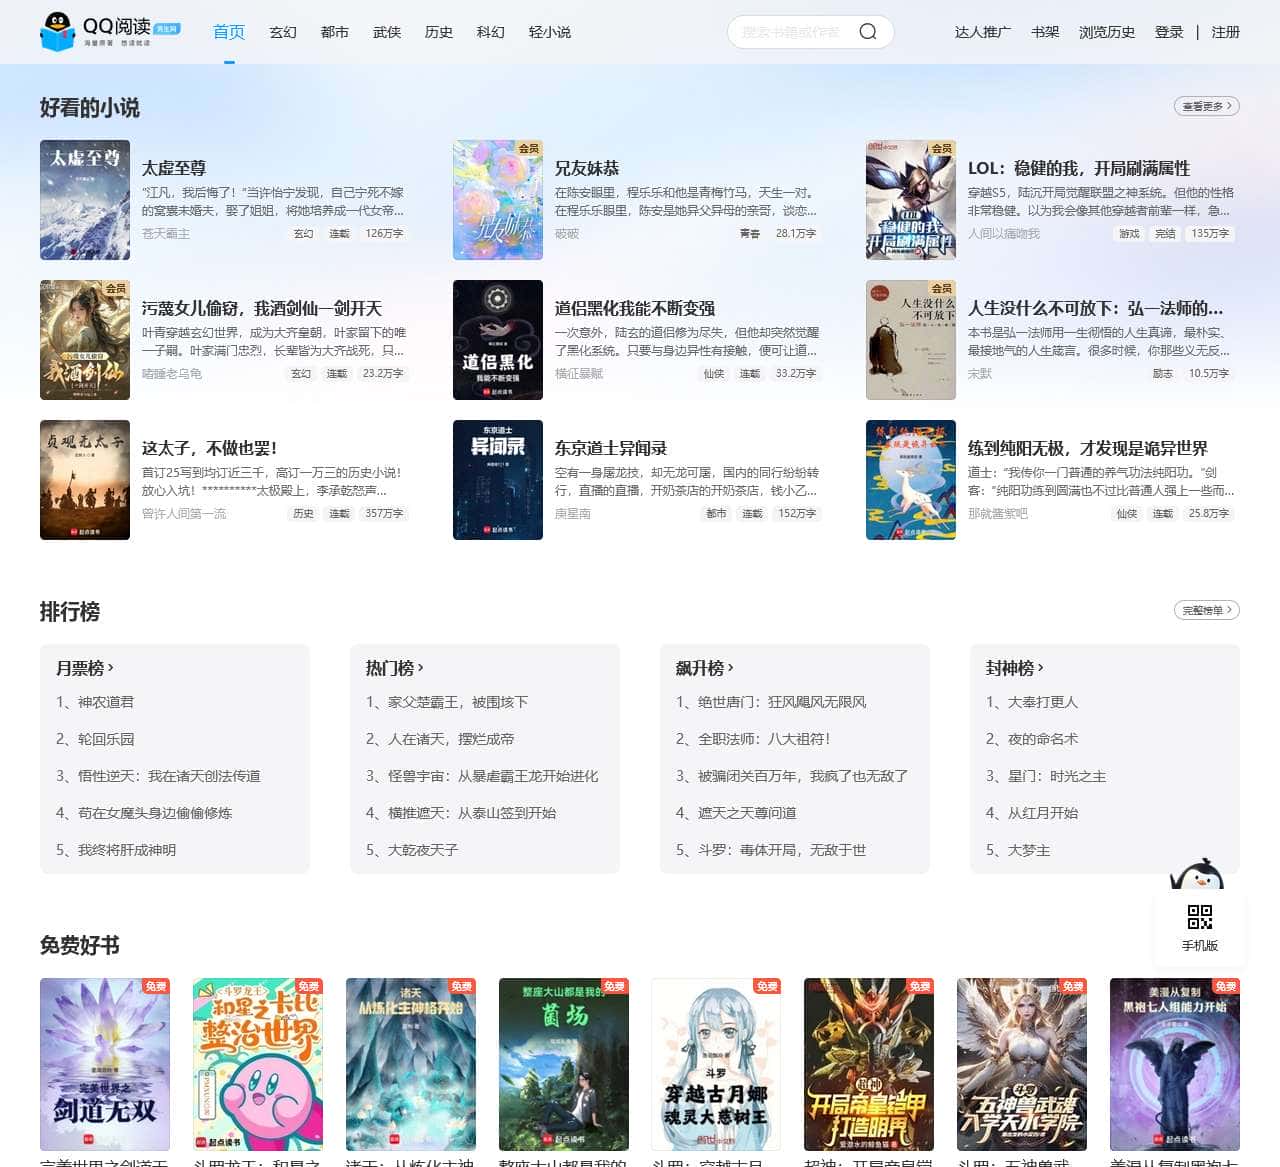
Task: Open the 轻小说 category tab
Action: (x=550, y=32)
